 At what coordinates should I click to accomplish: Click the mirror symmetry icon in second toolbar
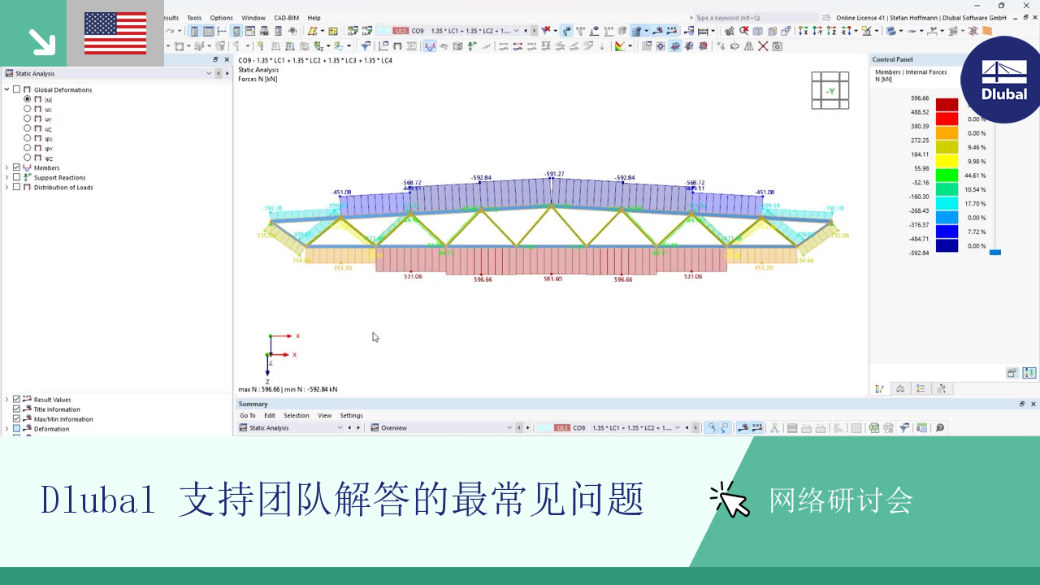(749, 46)
